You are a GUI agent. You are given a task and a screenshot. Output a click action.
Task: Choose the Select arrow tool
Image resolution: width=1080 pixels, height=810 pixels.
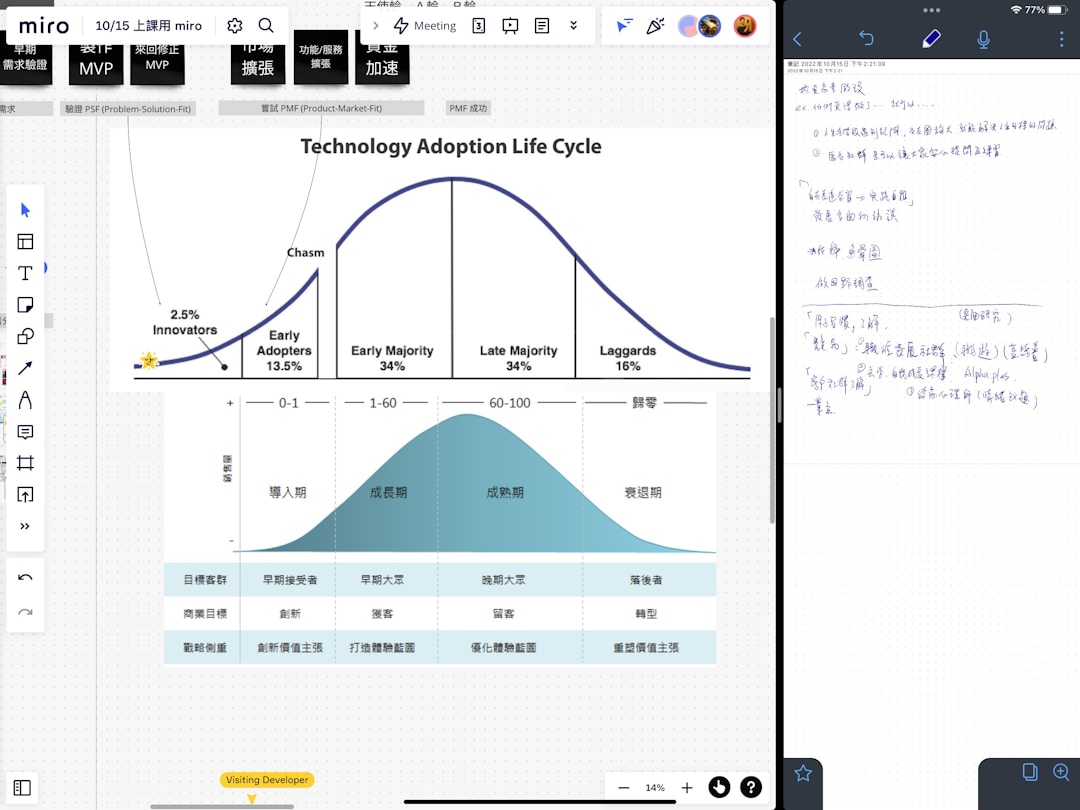coord(25,210)
